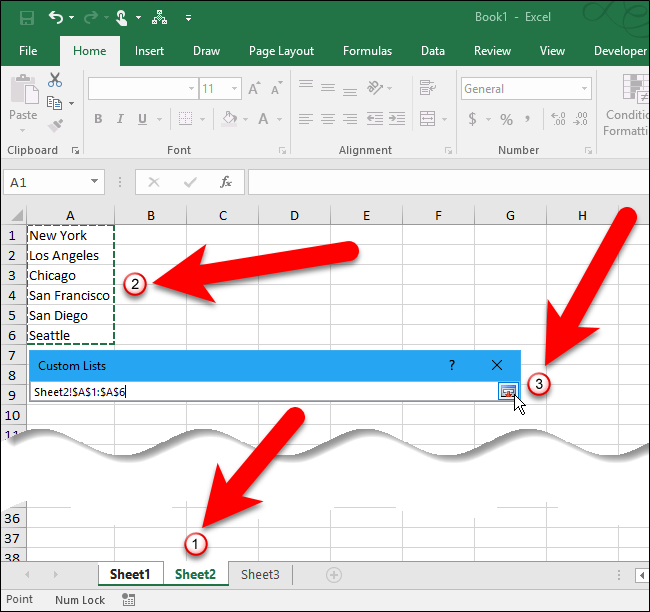Expand the Name Box dropdown
The image size is (650, 612).
pyautogui.click(x=95, y=182)
